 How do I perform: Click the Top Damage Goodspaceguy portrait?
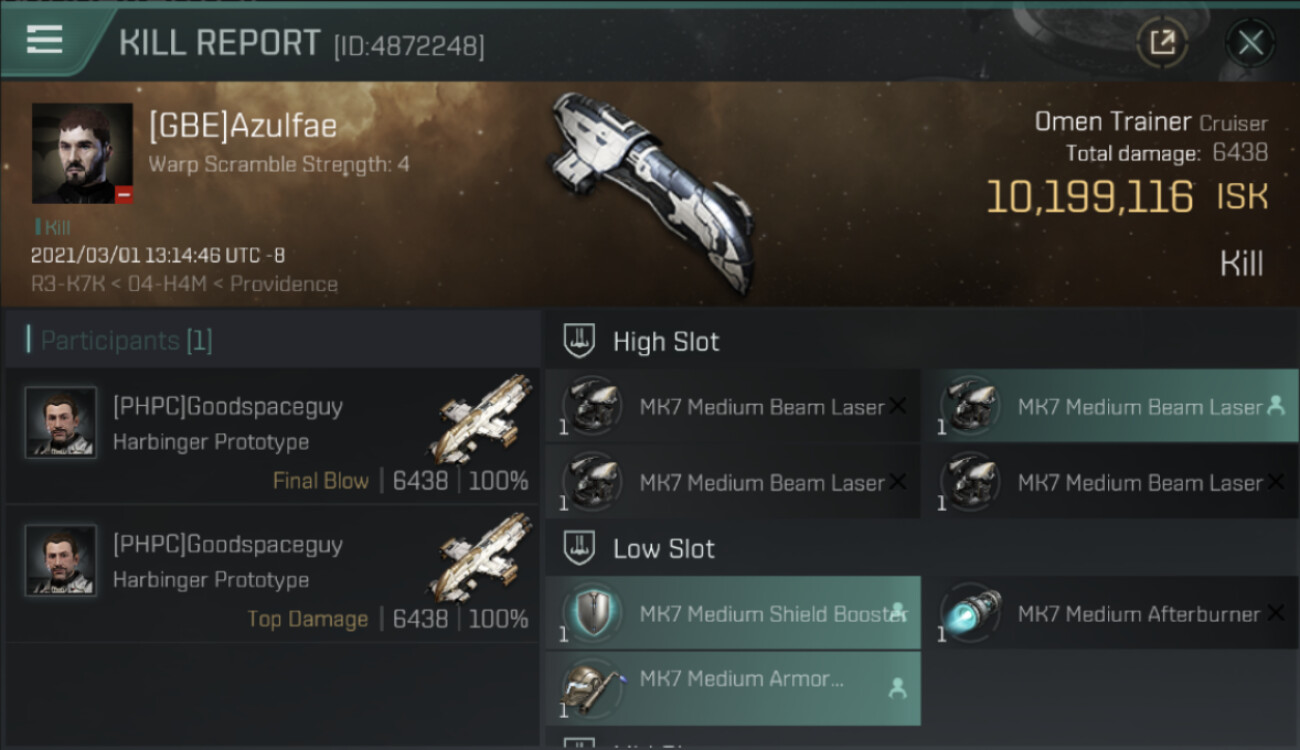61,561
